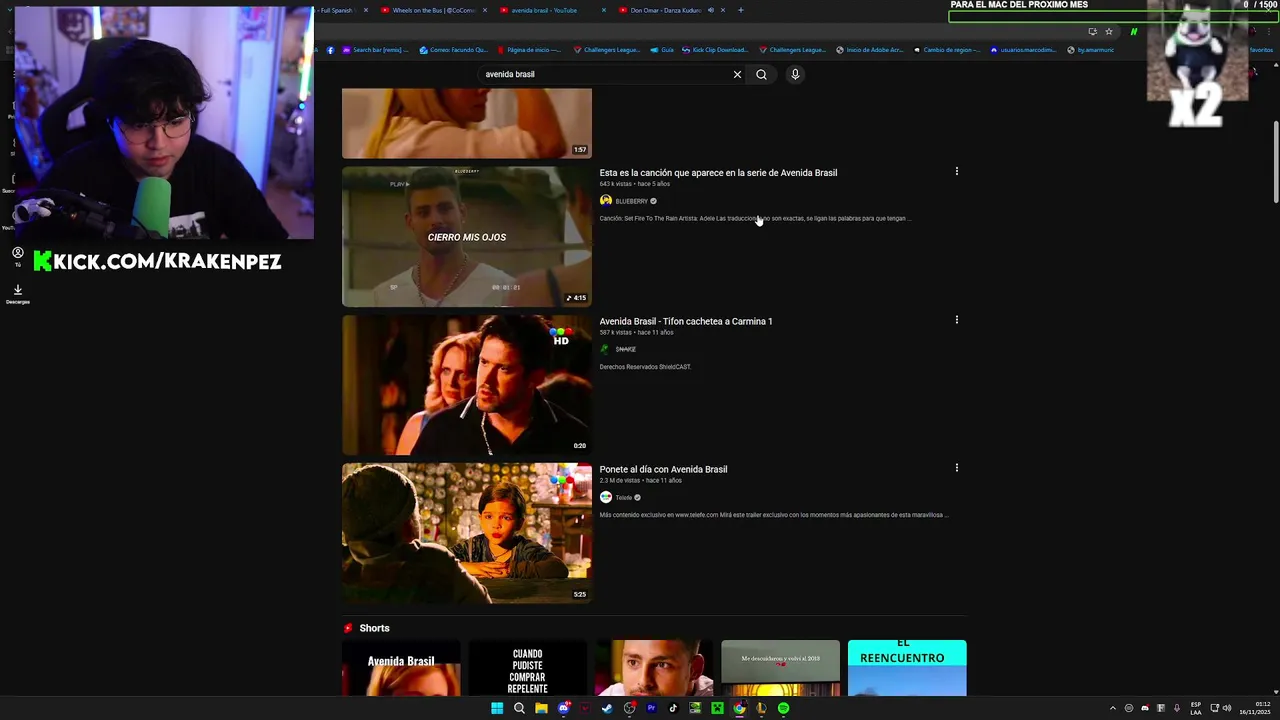Click the Descargas download sidebar icon
The width and height of the screenshot is (1280, 720).
[17, 292]
